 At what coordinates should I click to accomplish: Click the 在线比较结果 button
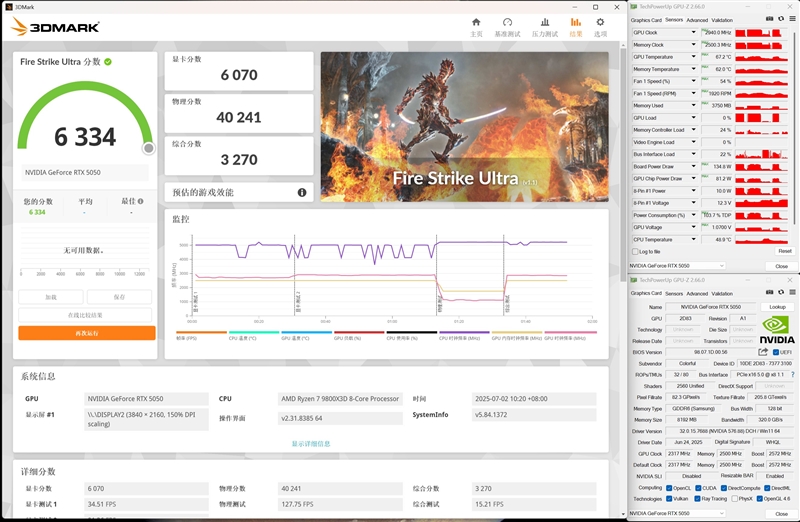coord(85,315)
